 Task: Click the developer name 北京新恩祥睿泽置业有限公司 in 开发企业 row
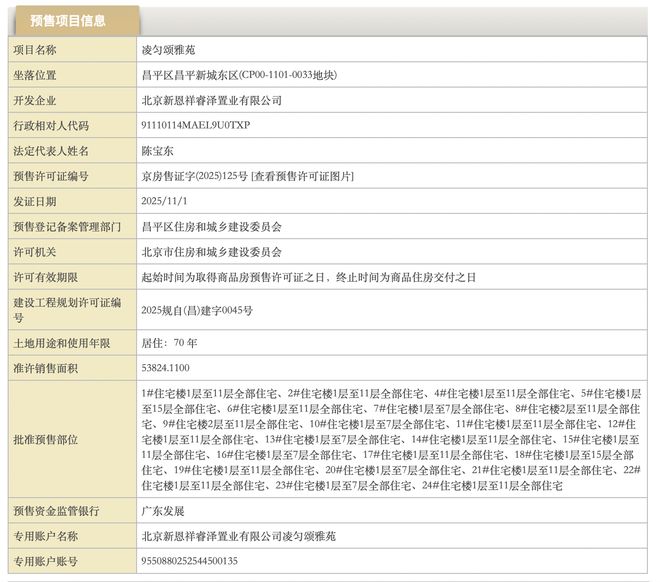point(212,100)
